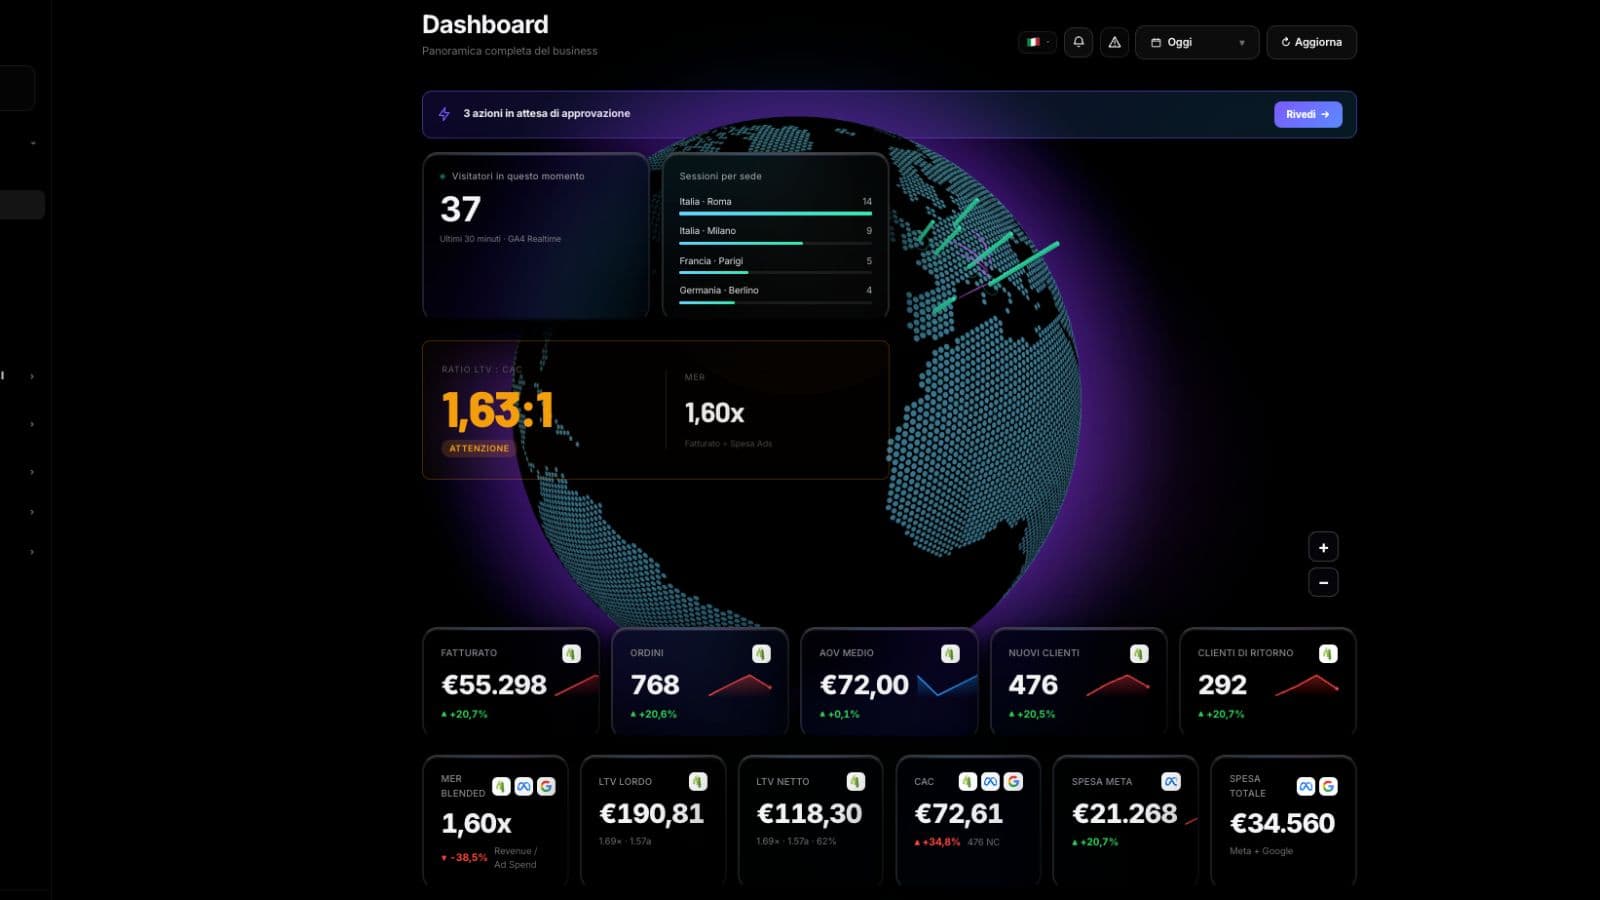Click the Aggiorna refresh button

(1311, 42)
